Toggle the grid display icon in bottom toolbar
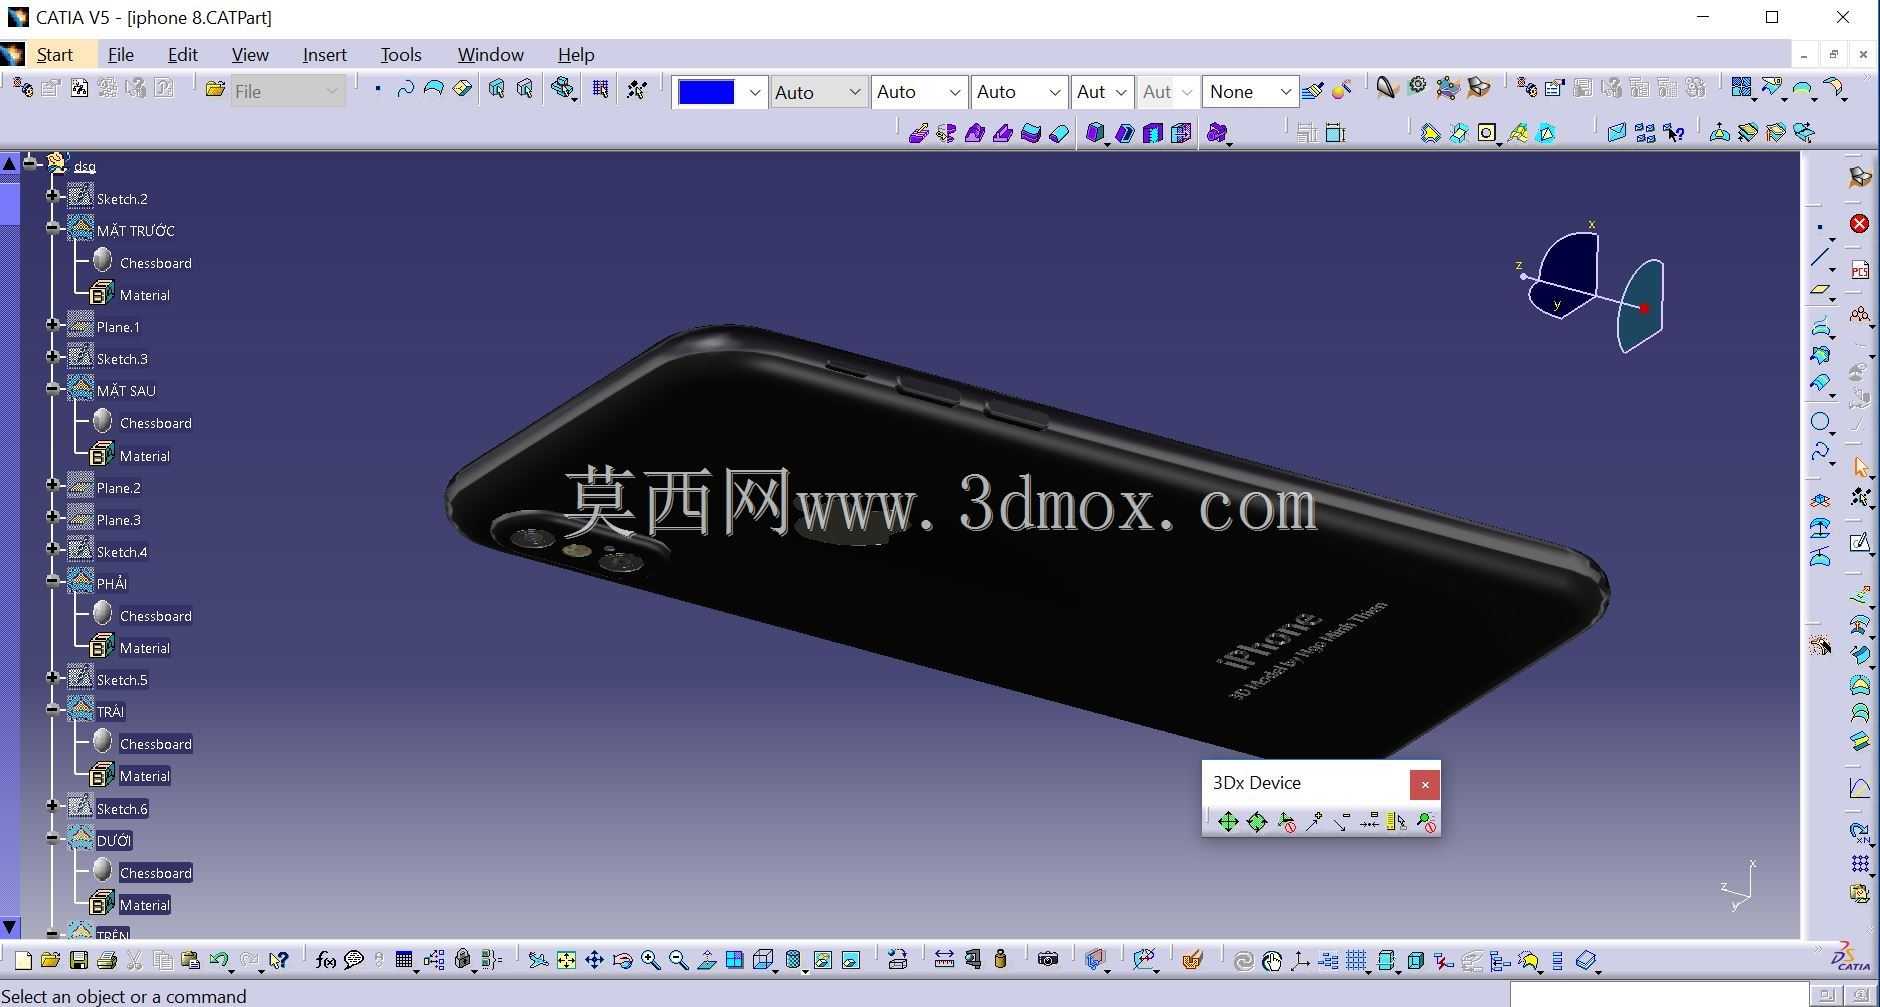 point(1356,961)
